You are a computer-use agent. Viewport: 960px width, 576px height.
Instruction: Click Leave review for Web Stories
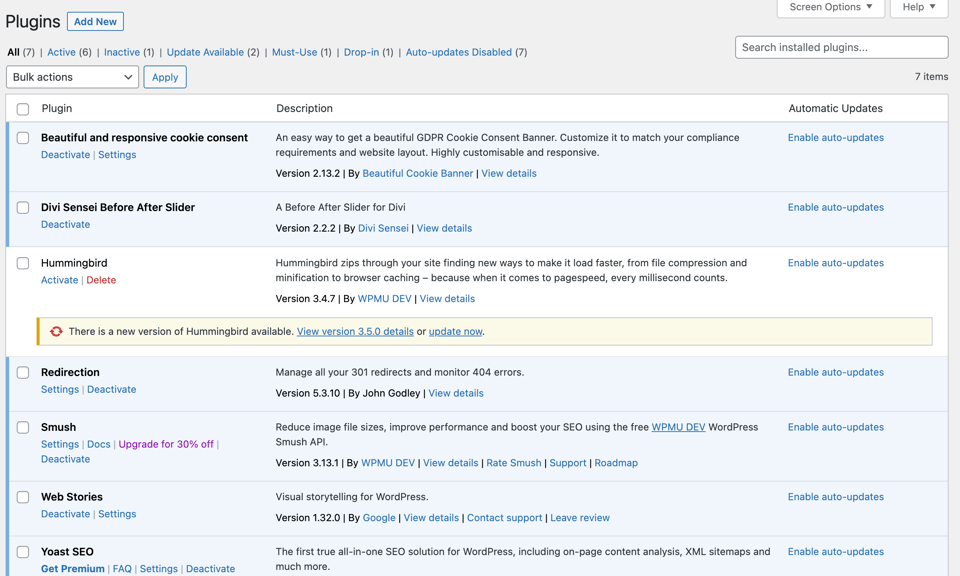[x=580, y=518]
